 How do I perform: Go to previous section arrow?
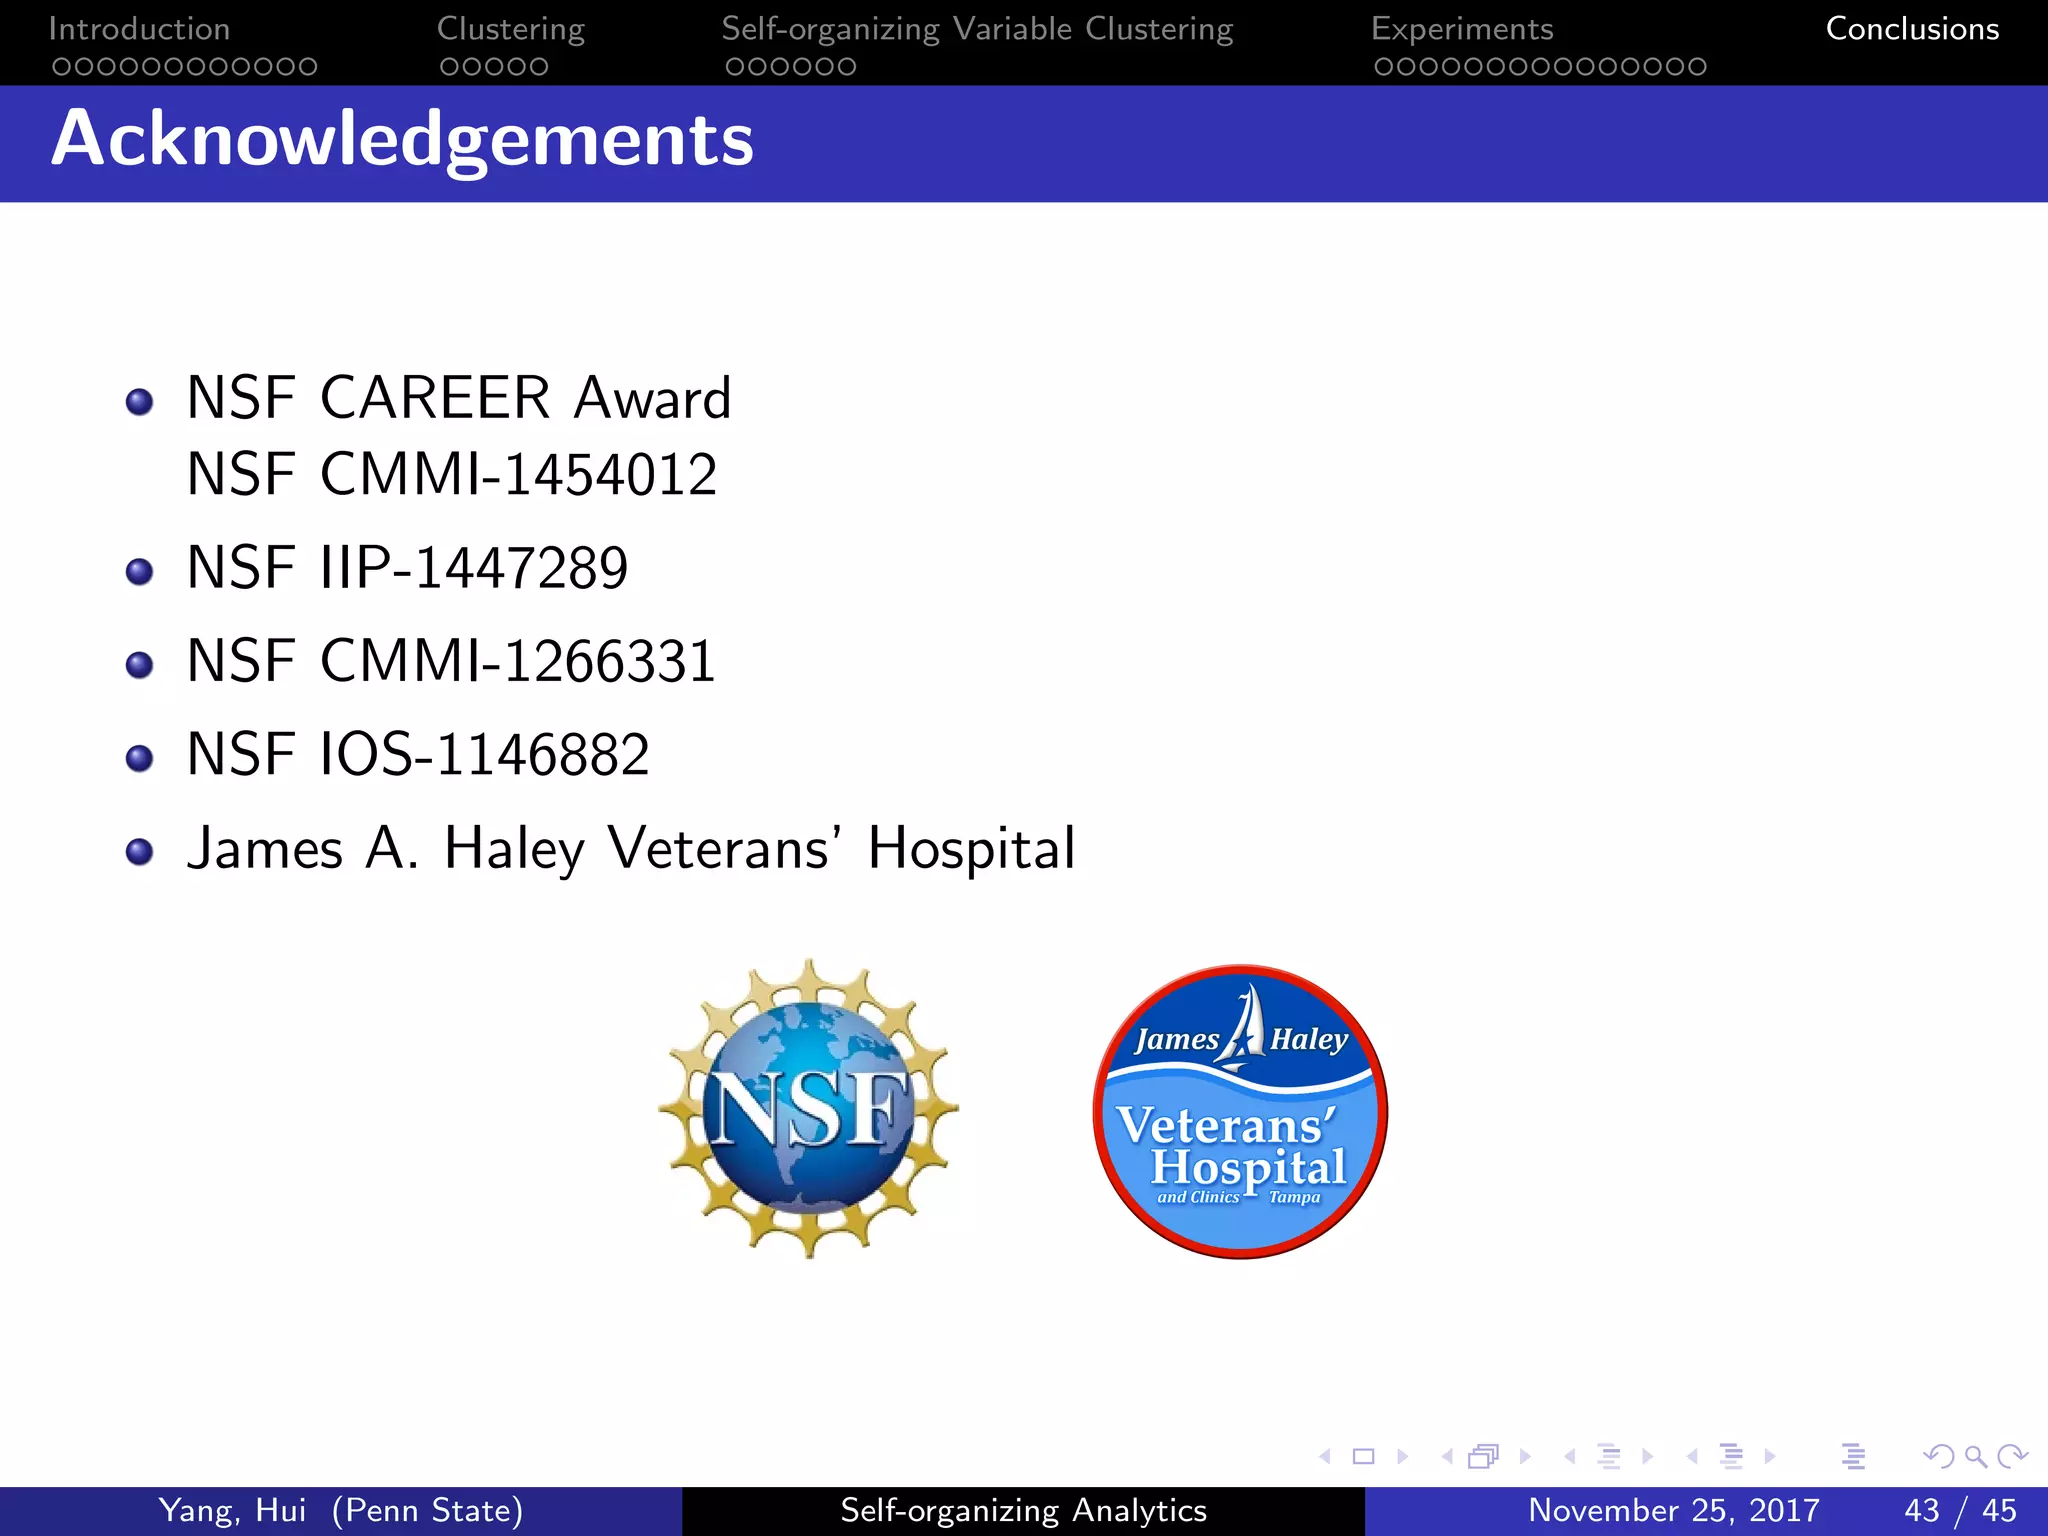1692,1457
